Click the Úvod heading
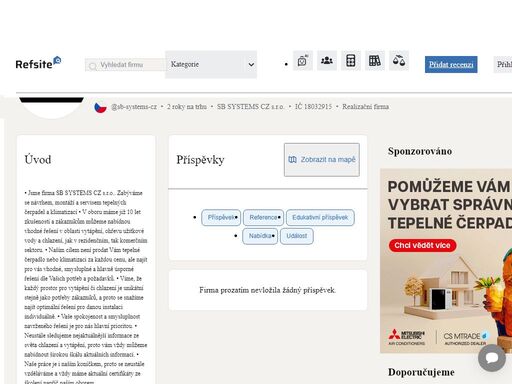The height and width of the screenshot is (384, 512). coord(38,159)
